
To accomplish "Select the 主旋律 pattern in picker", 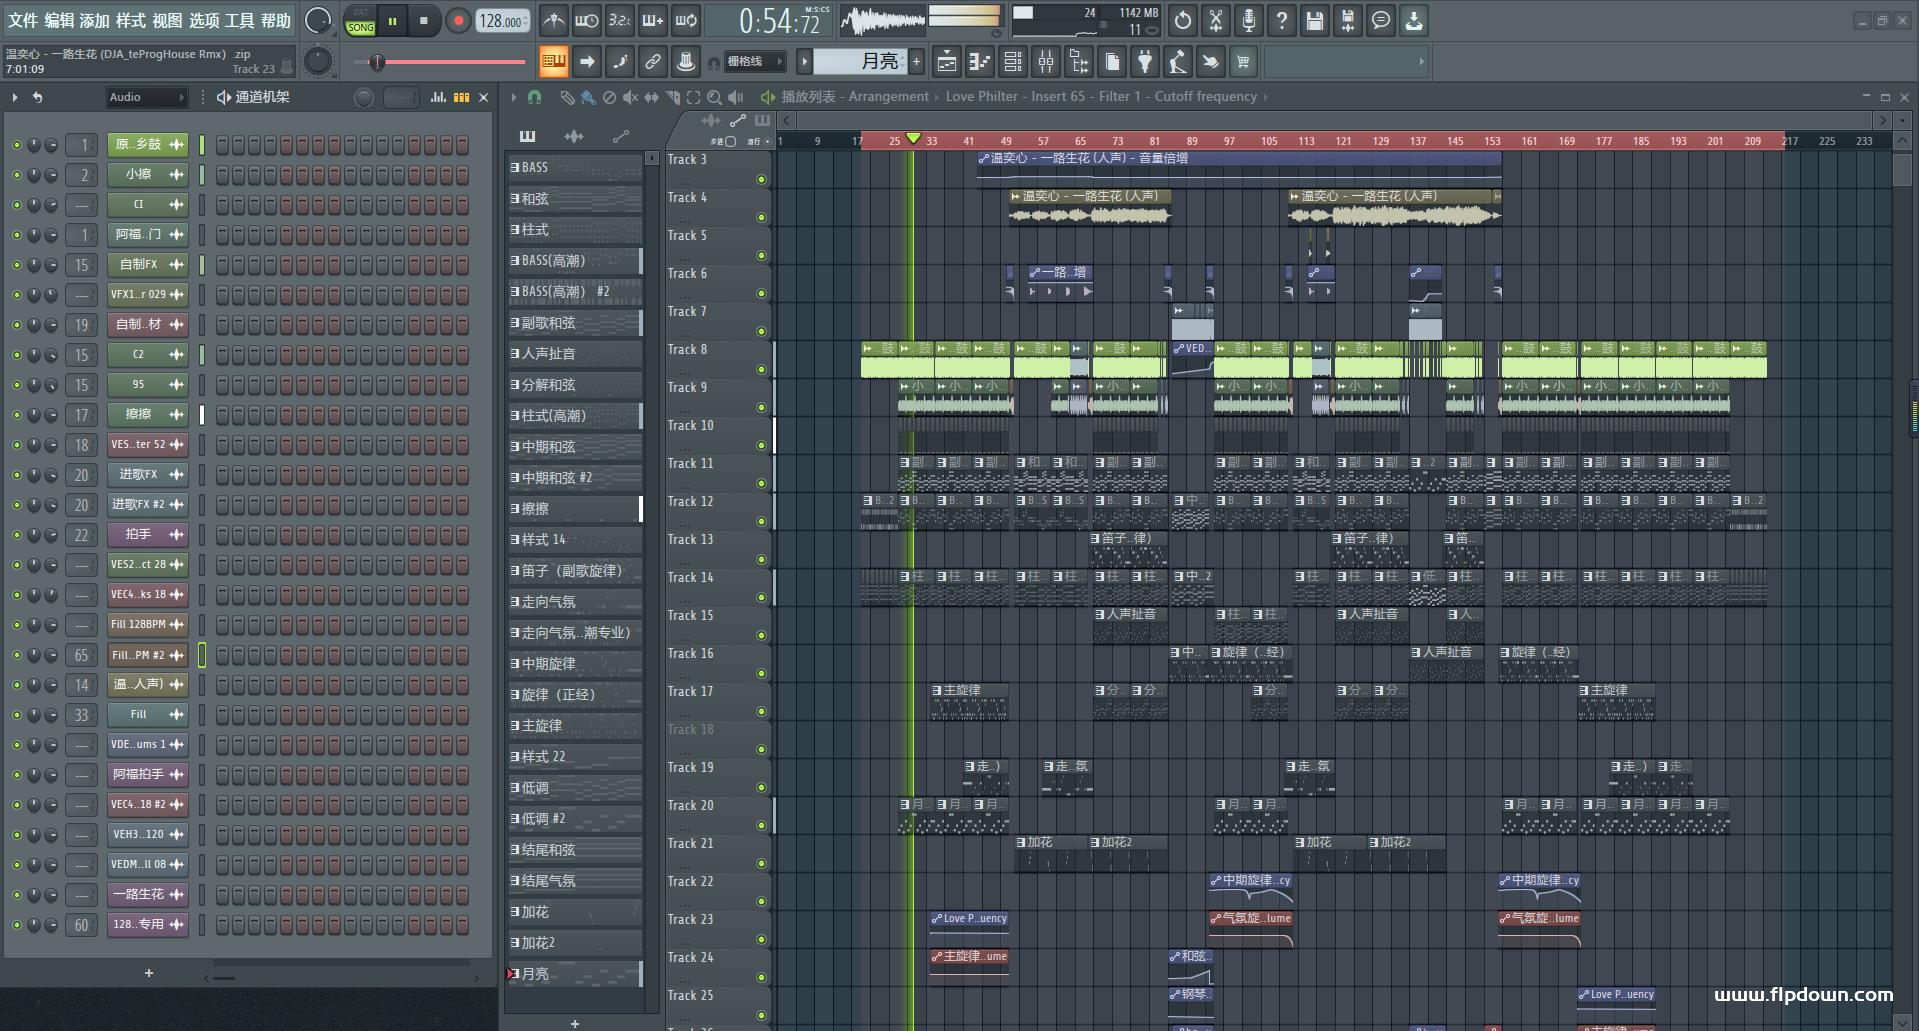I will [574, 726].
